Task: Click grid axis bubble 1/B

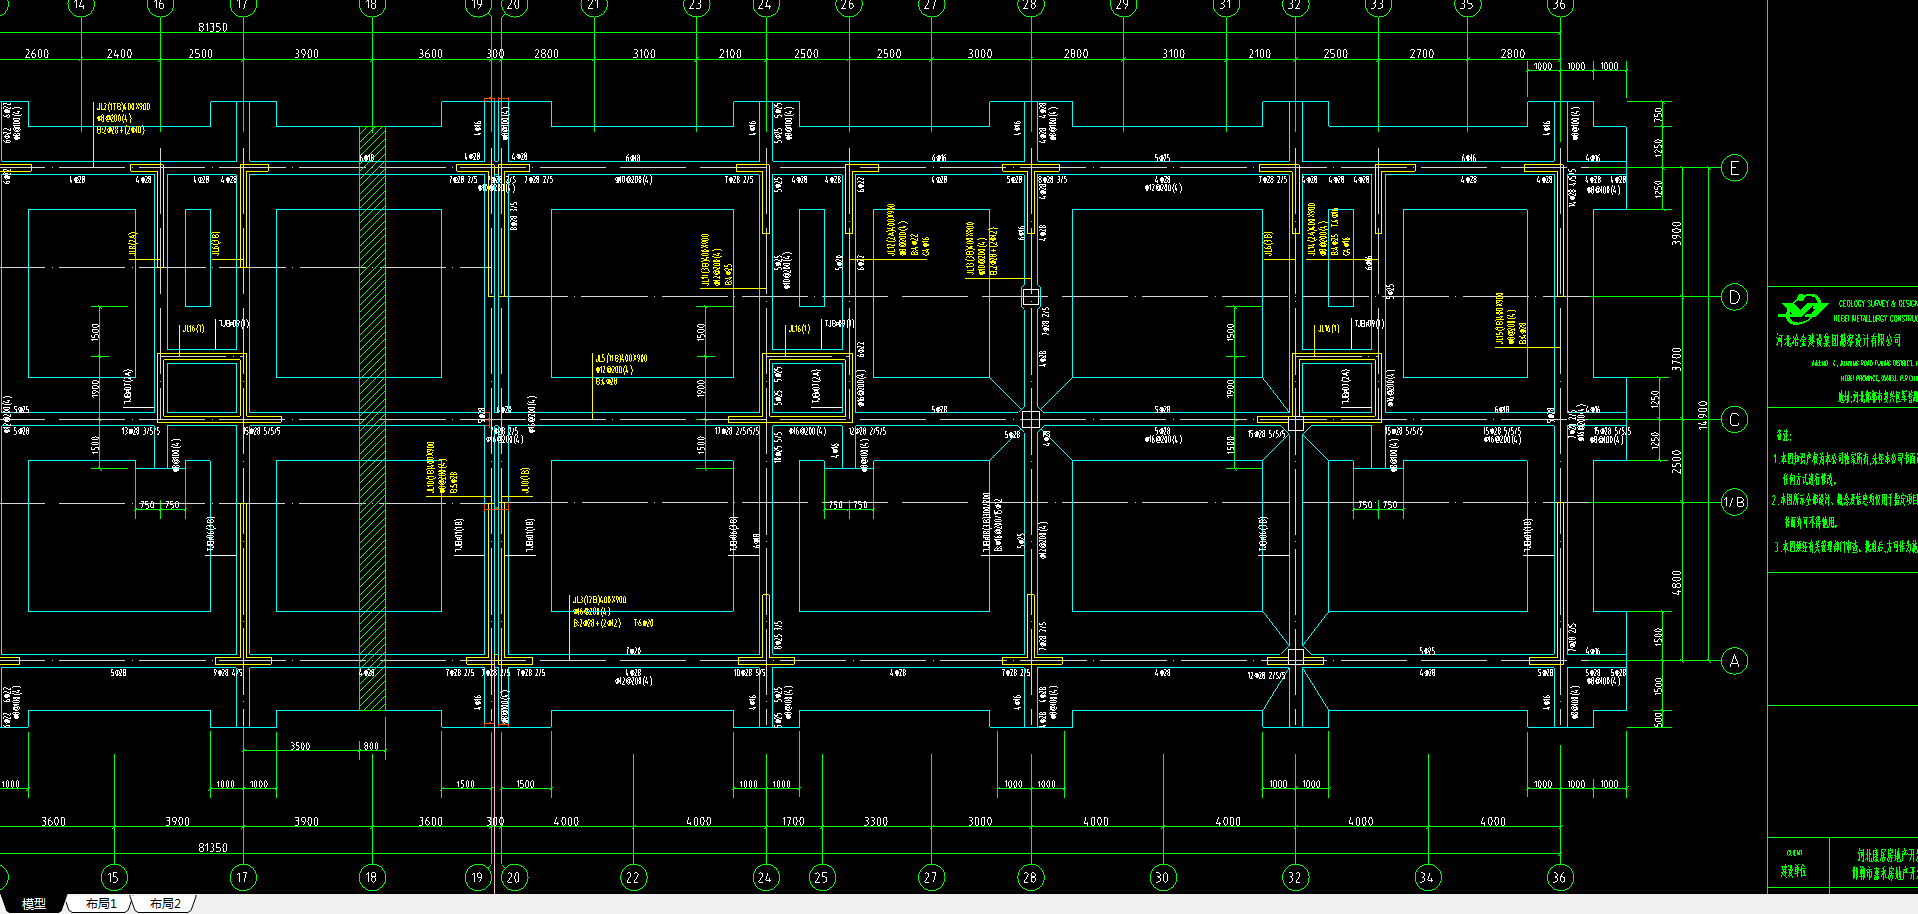Action: (x=1735, y=502)
